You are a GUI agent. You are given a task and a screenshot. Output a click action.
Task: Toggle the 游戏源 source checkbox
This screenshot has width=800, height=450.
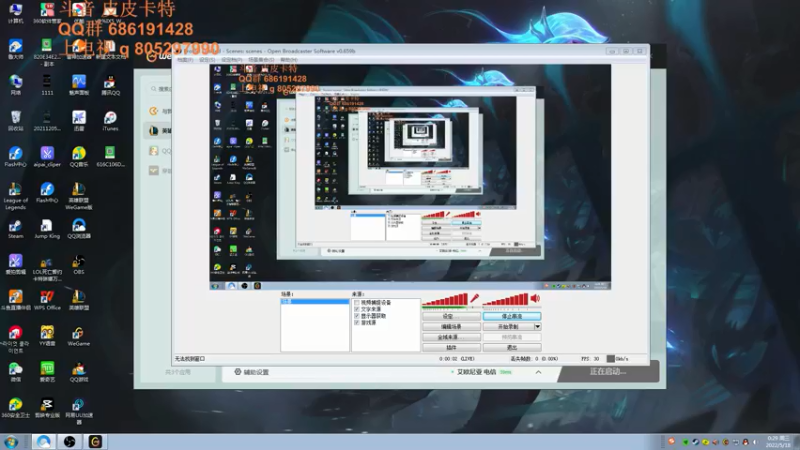click(x=357, y=322)
